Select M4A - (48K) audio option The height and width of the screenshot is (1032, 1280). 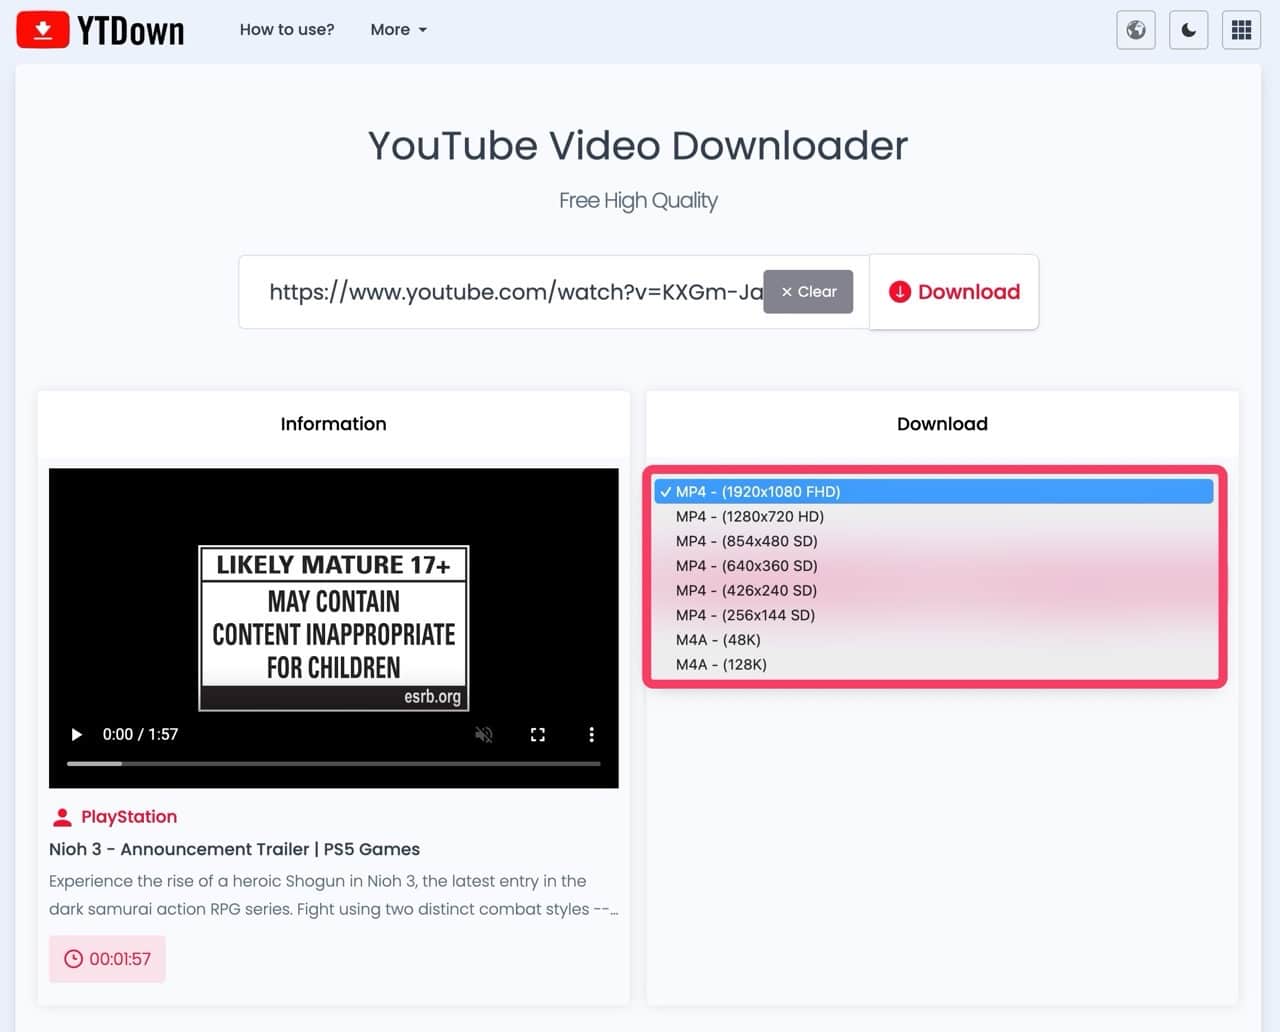933,639
